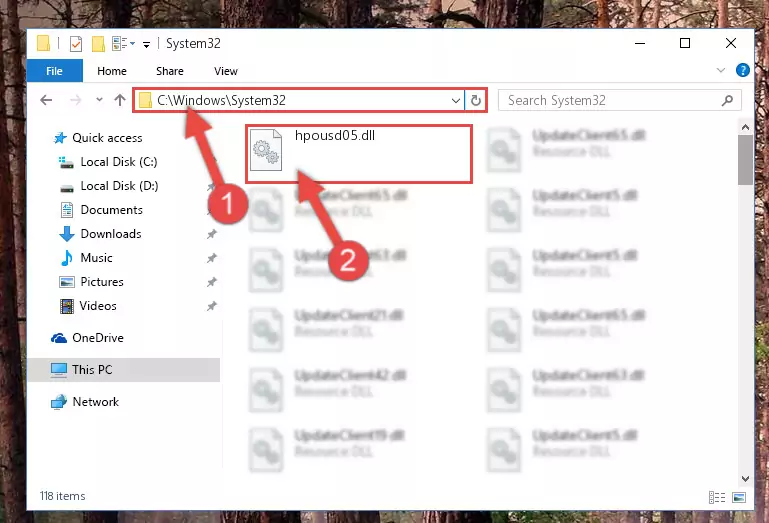Select Quick access in the navigation pane
Image resolution: width=769 pixels, height=523 pixels.
point(107,138)
